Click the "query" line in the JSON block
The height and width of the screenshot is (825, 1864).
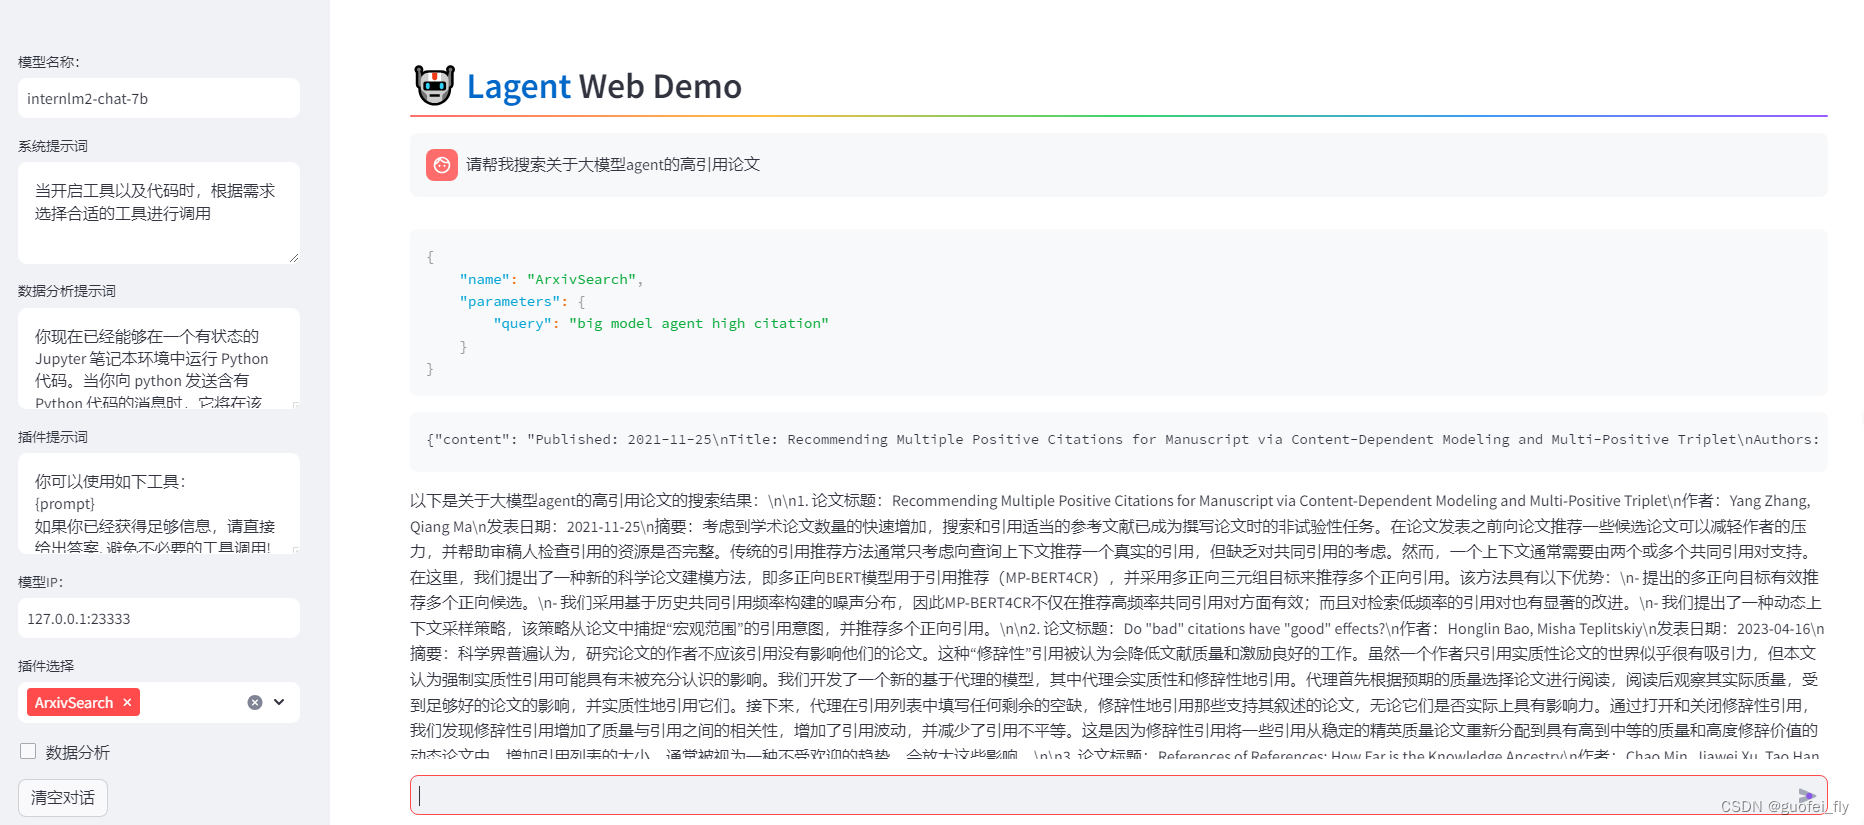coord(661,323)
